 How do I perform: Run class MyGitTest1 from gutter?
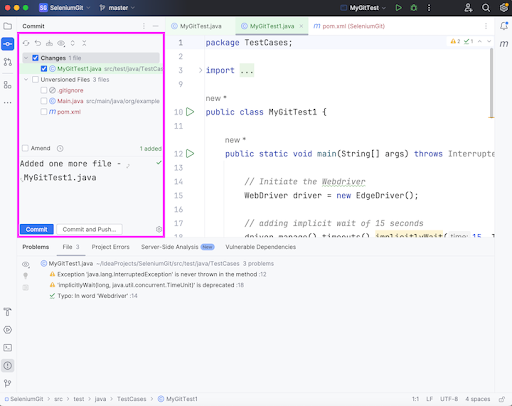[x=190, y=112]
